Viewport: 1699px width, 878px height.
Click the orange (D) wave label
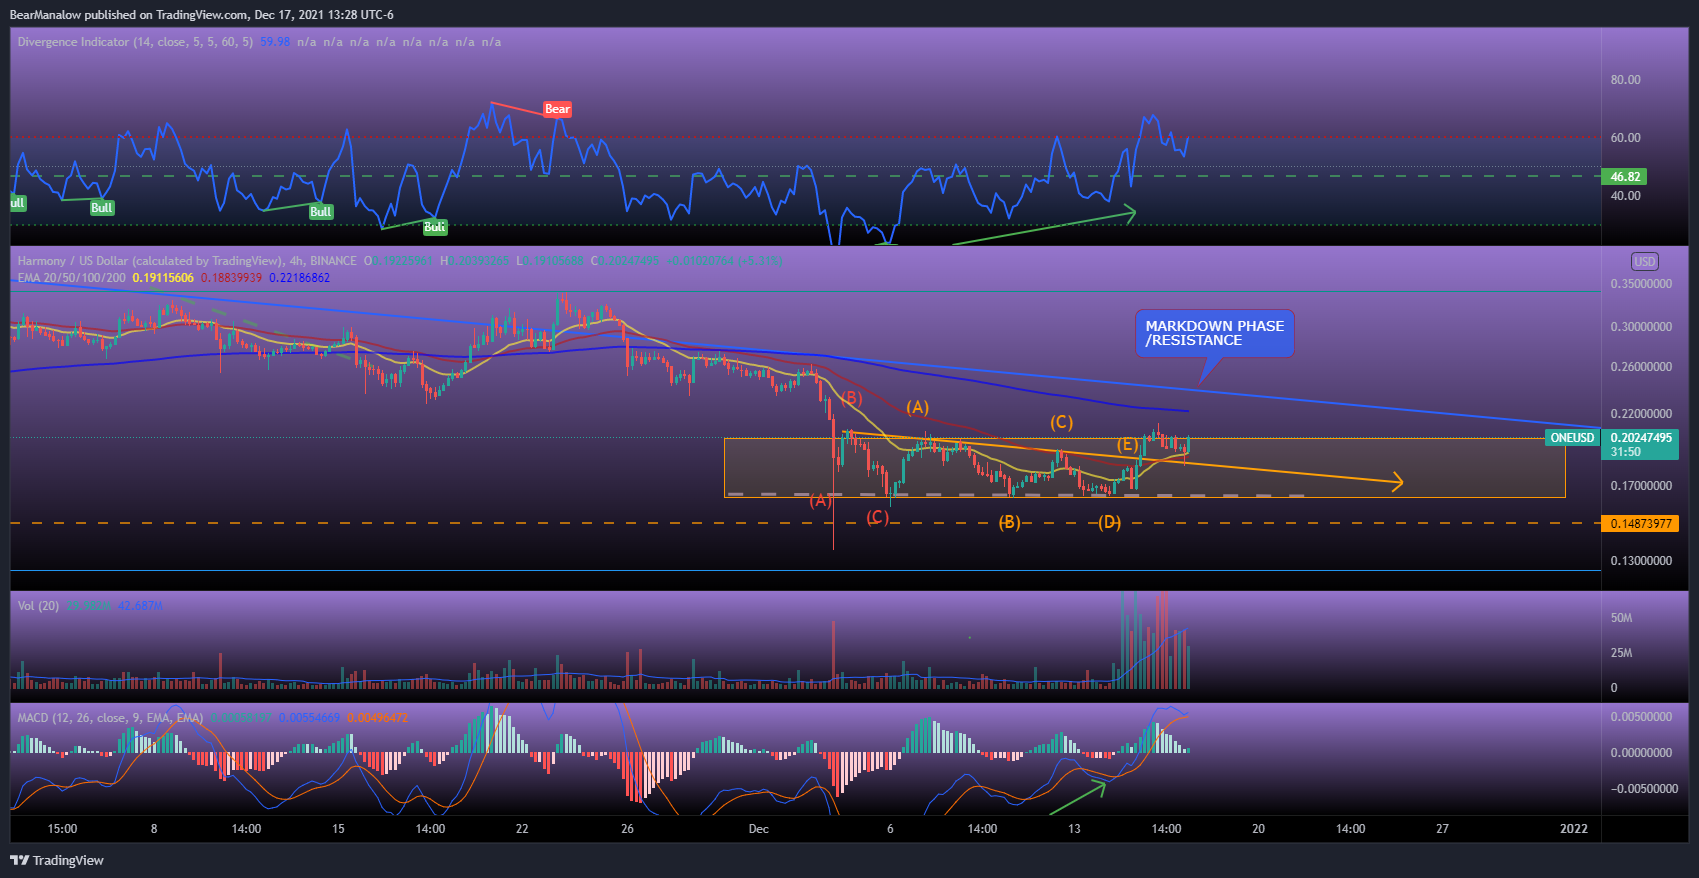(1109, 522)
